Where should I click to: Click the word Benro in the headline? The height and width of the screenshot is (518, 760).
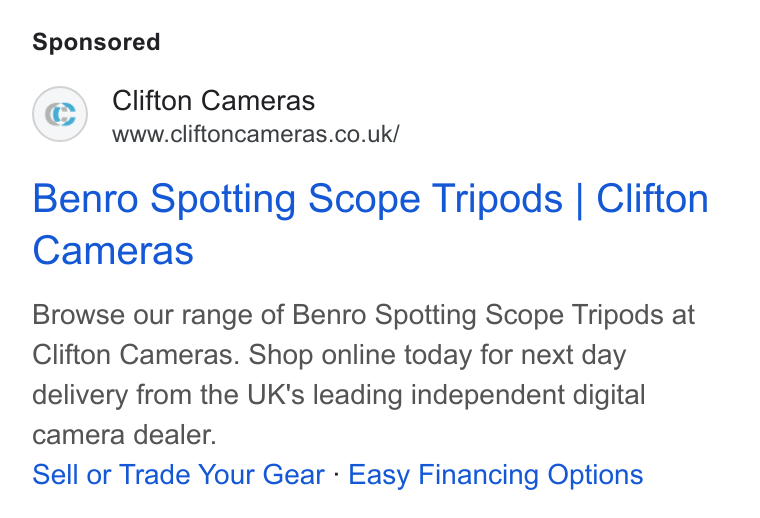coord(85,198)
